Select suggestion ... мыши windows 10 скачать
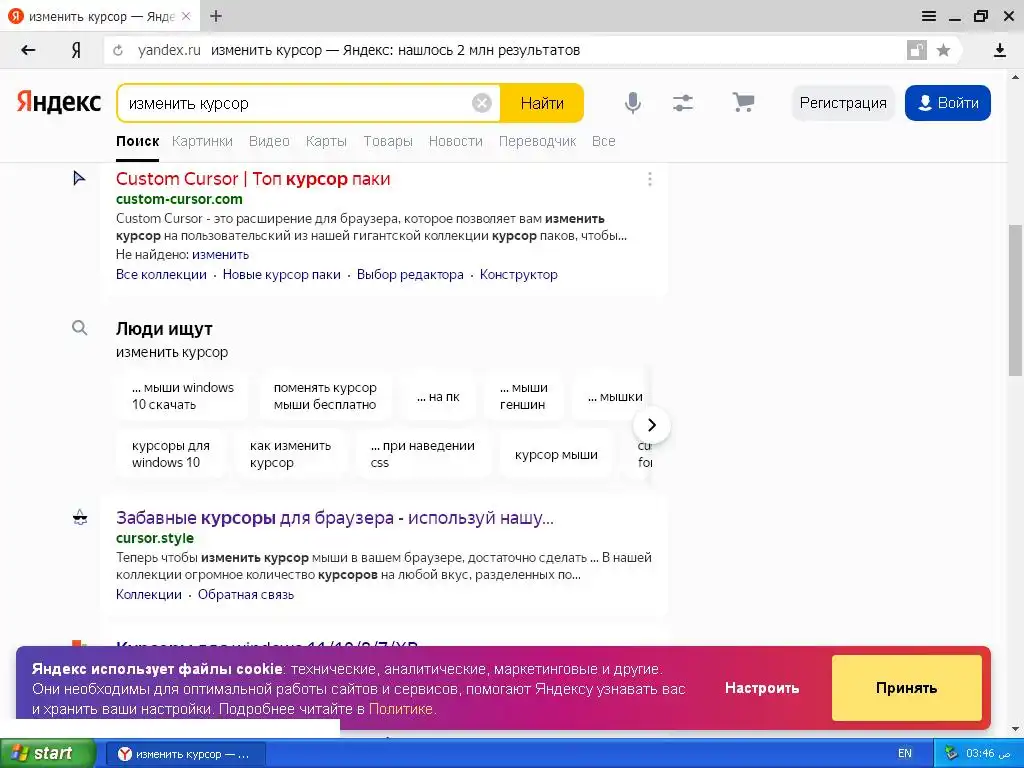The width and height of the screenshot is (1024, 768). tap(182, 396)
